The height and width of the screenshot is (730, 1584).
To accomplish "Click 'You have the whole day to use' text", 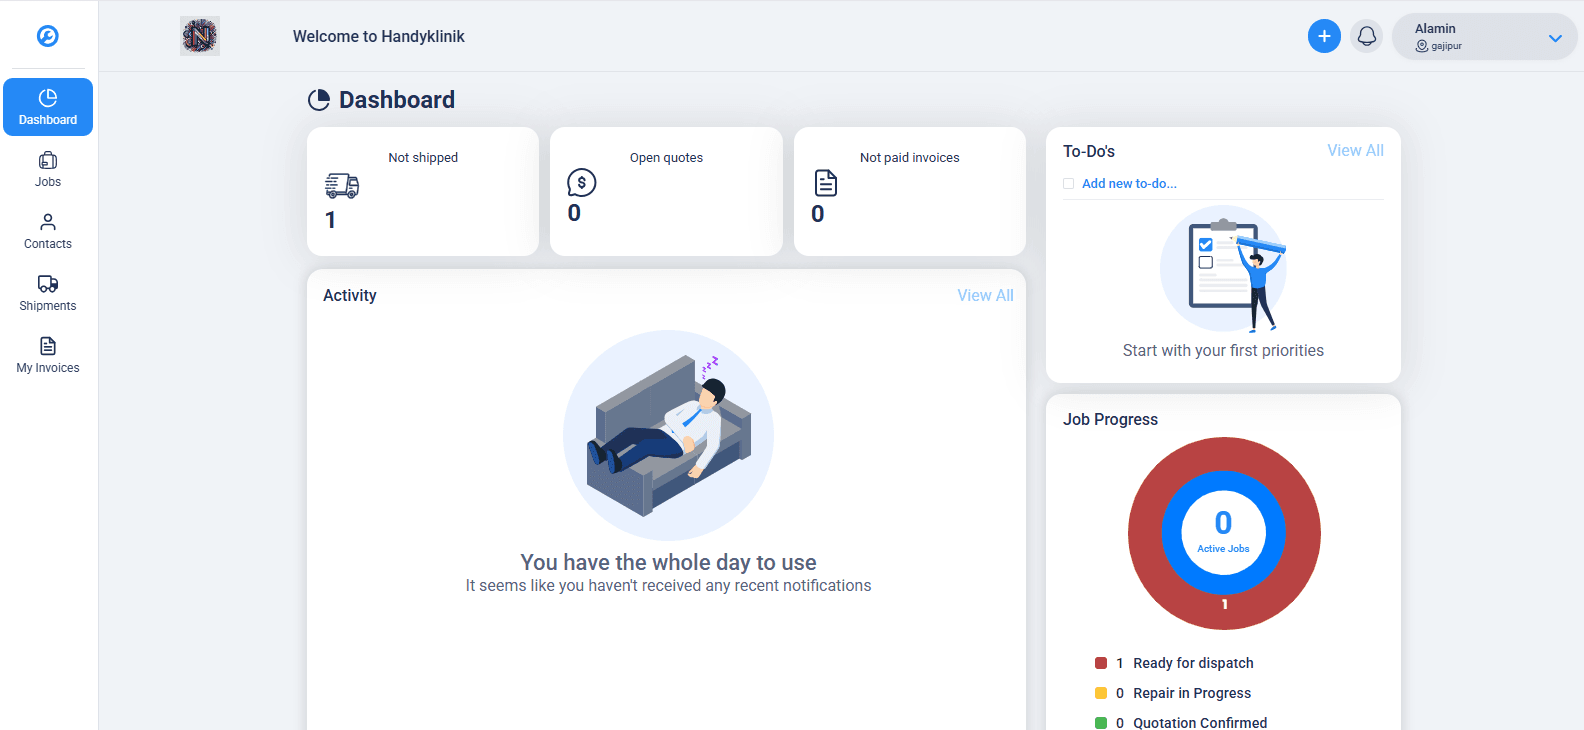I will click(x=668, y=562).
